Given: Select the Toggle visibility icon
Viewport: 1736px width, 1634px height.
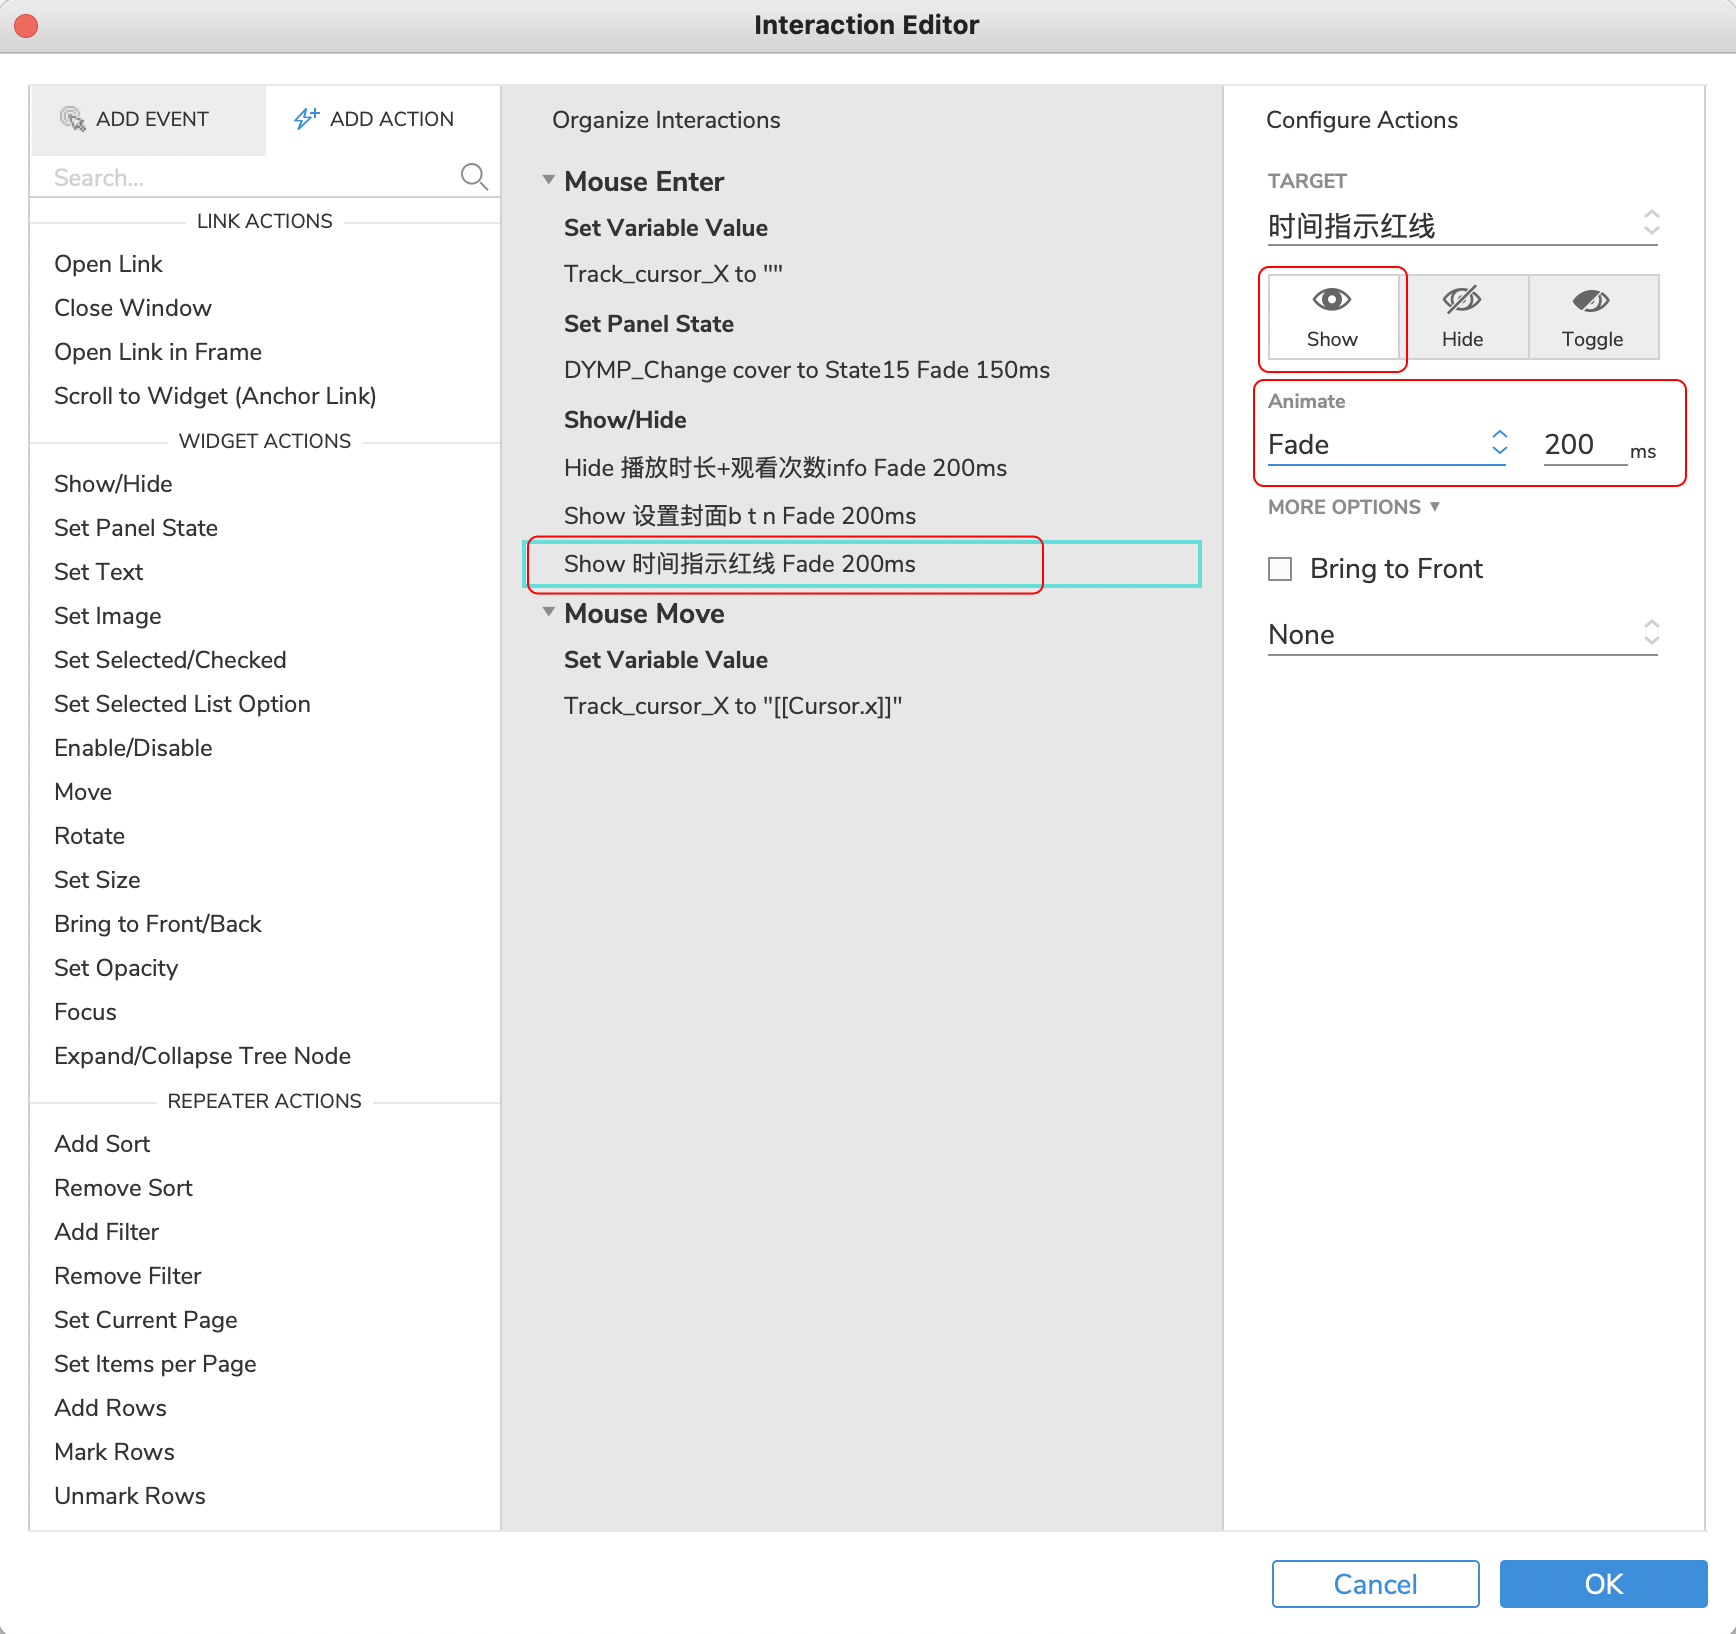Looking at the screenshot, I should click(1592, 300).
